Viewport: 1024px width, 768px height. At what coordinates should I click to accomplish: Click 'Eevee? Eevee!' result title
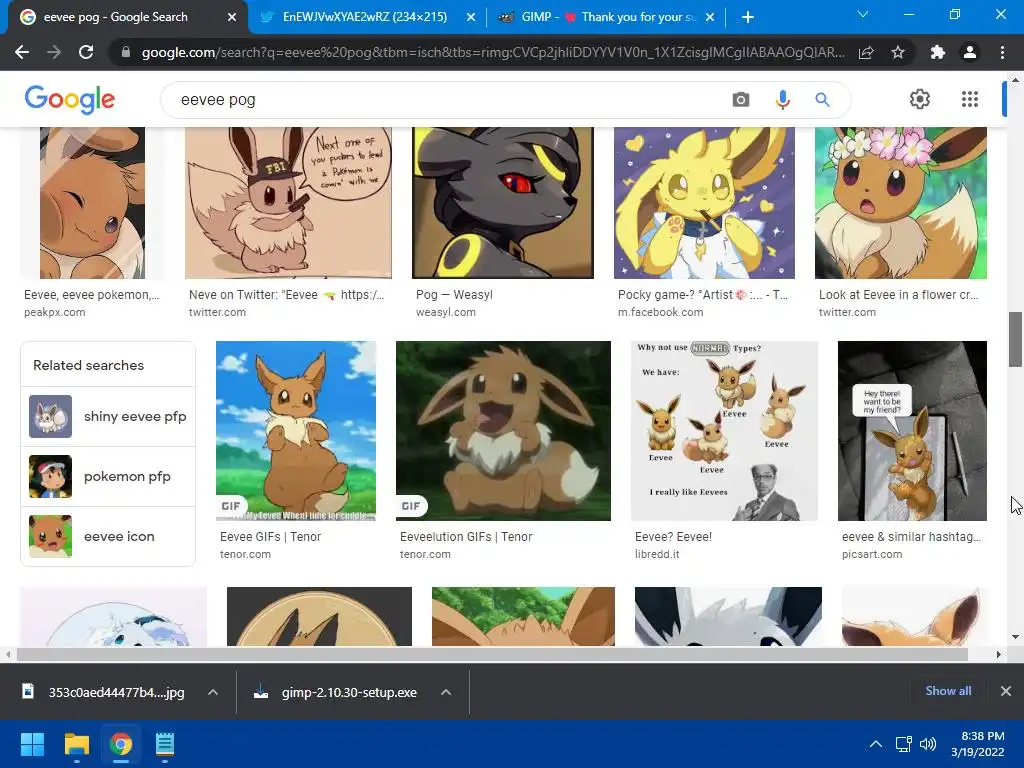(x=673, y=537)
